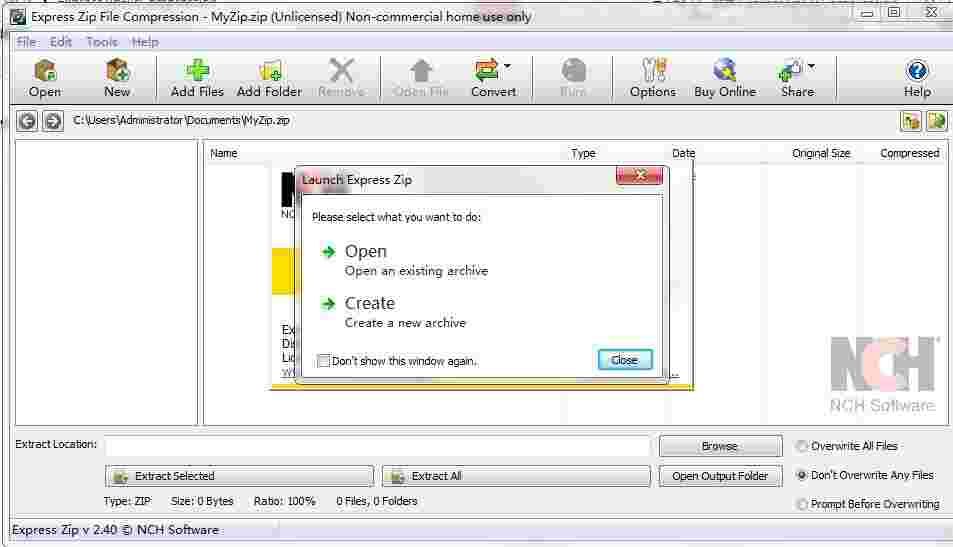Click the Extract Location input field

point(377,446)
